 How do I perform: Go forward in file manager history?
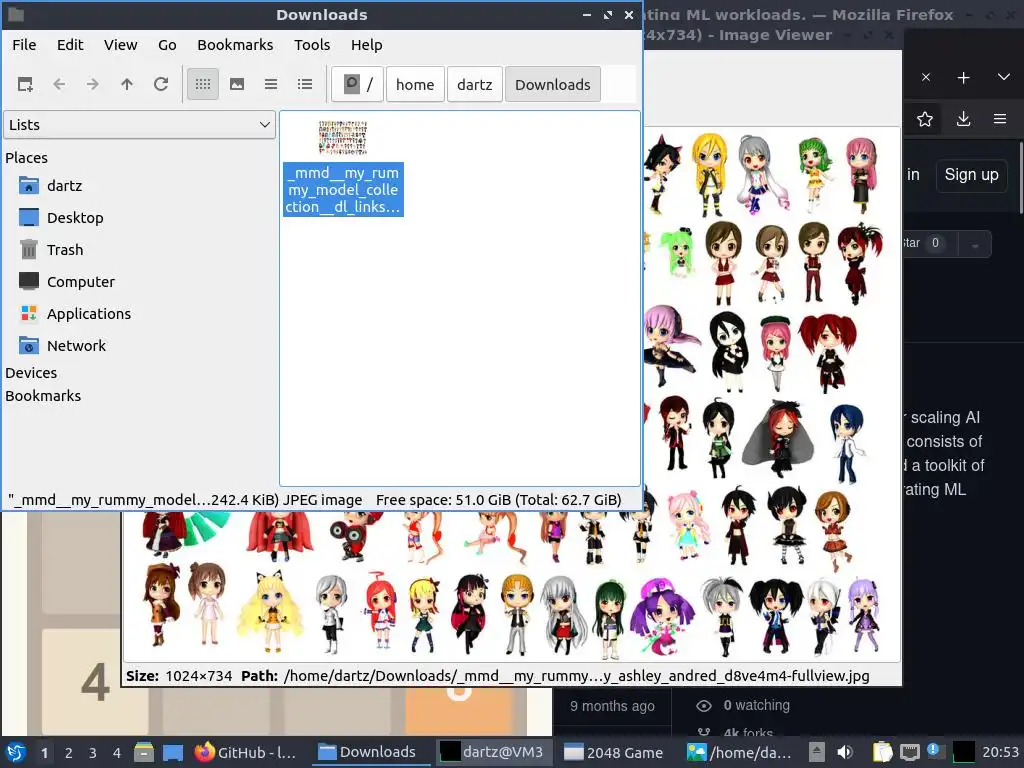93,84
